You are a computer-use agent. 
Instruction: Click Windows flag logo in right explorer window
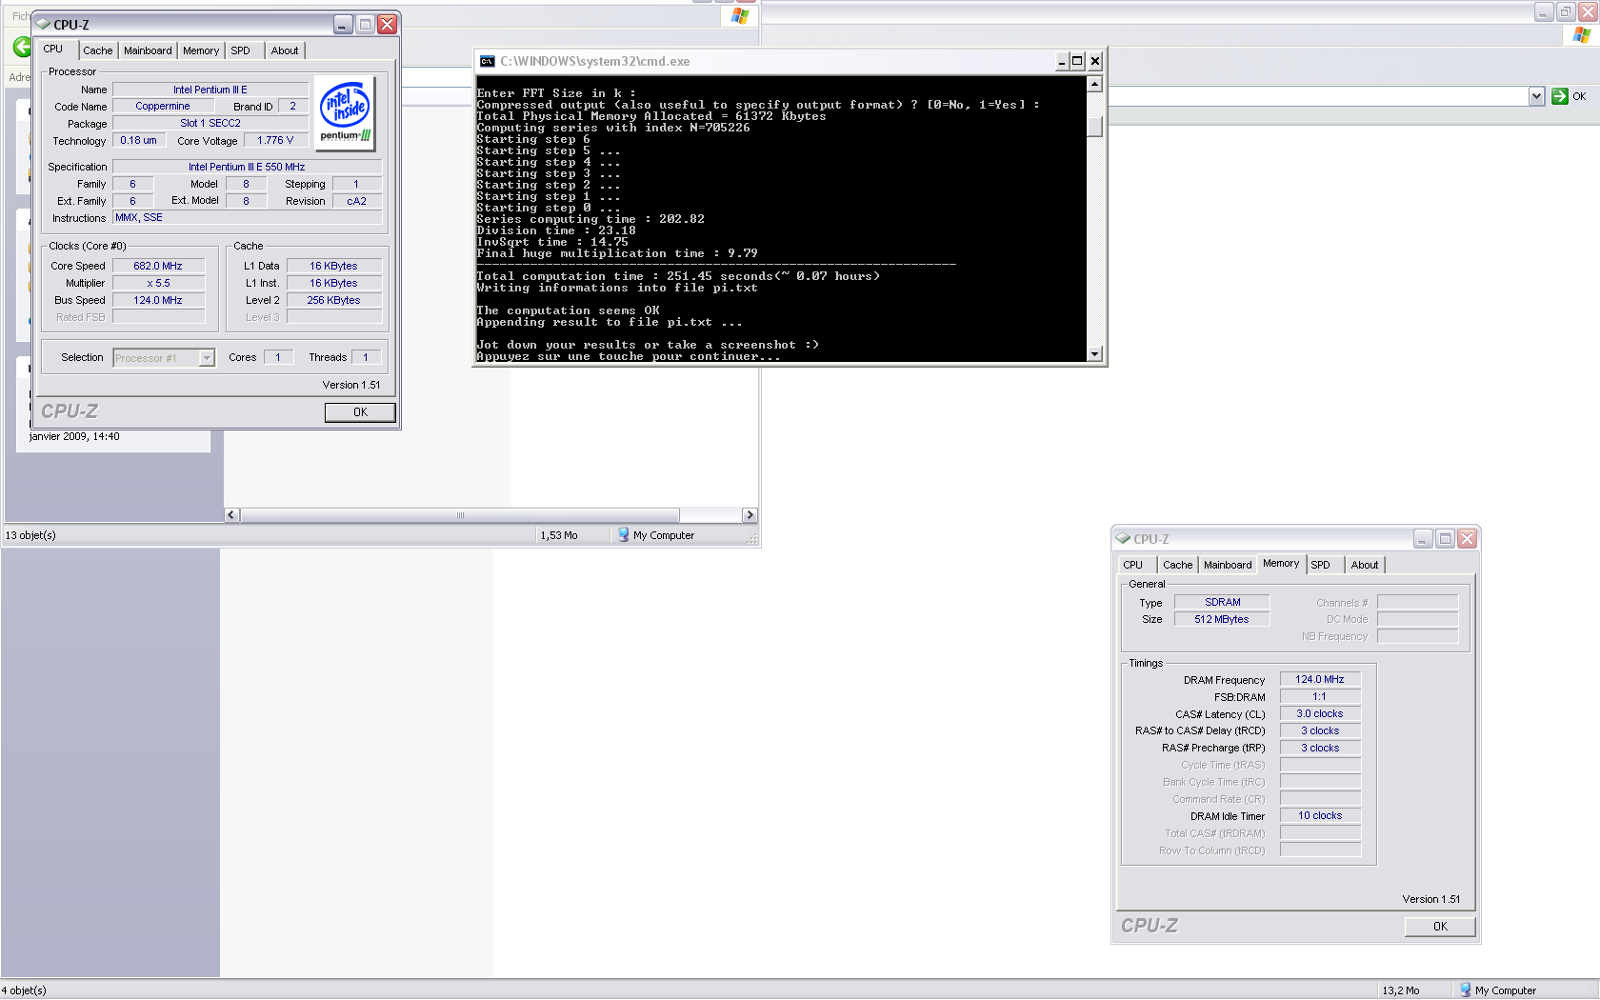coord(1582,35)
